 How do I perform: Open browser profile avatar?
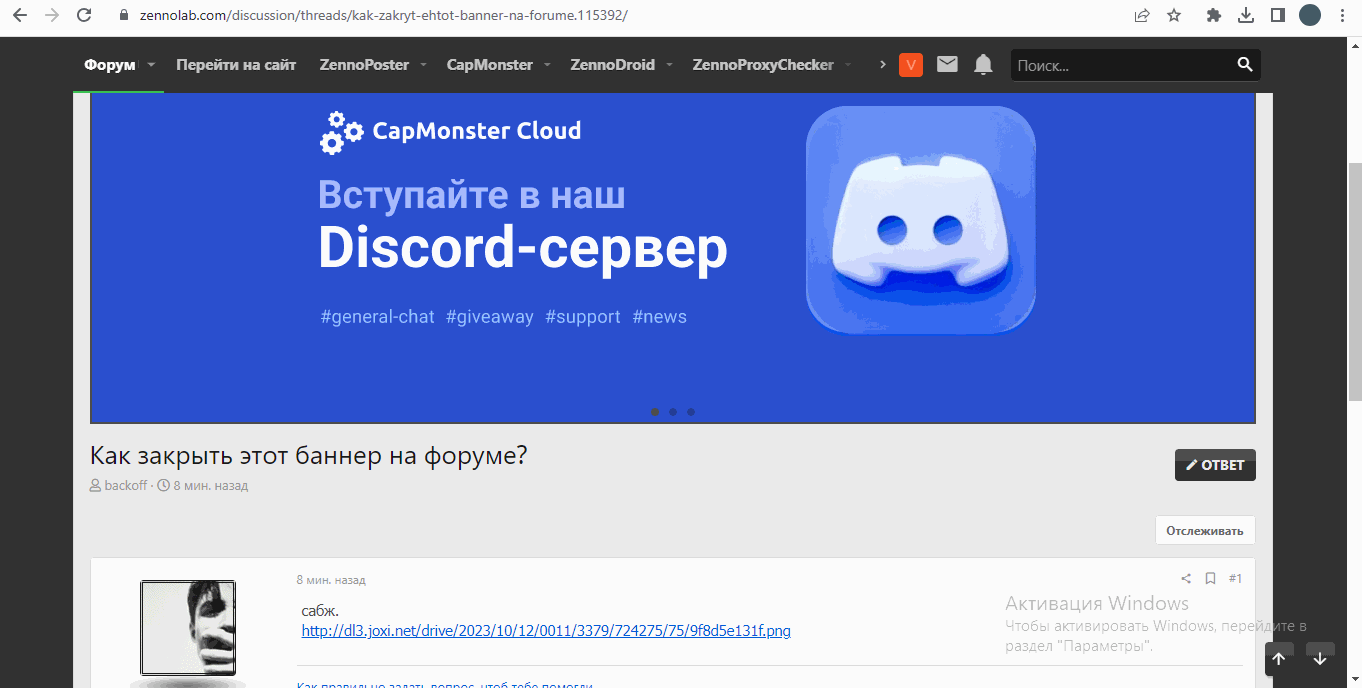point(1310,15)
